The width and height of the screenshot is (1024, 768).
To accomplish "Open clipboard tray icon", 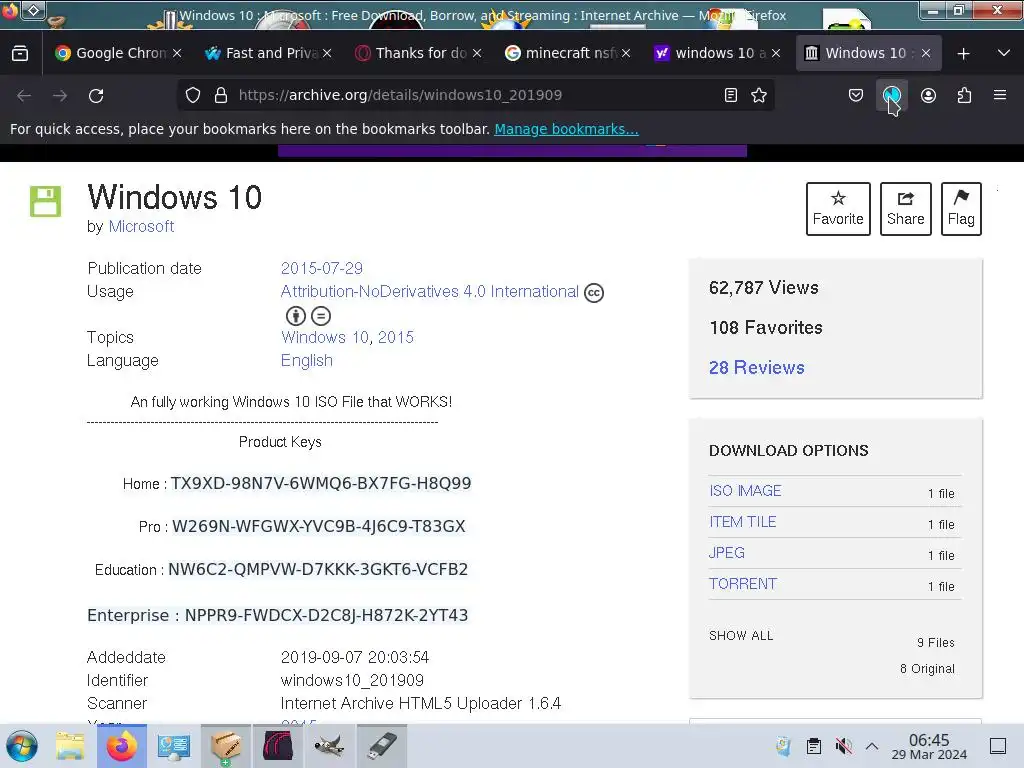I will pos(814,746).
